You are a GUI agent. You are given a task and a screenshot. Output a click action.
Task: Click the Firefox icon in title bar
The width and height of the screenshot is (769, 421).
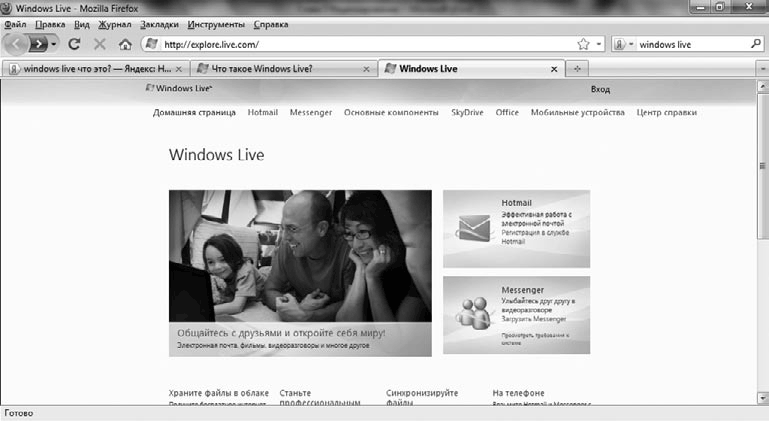(x=7, y=8)
